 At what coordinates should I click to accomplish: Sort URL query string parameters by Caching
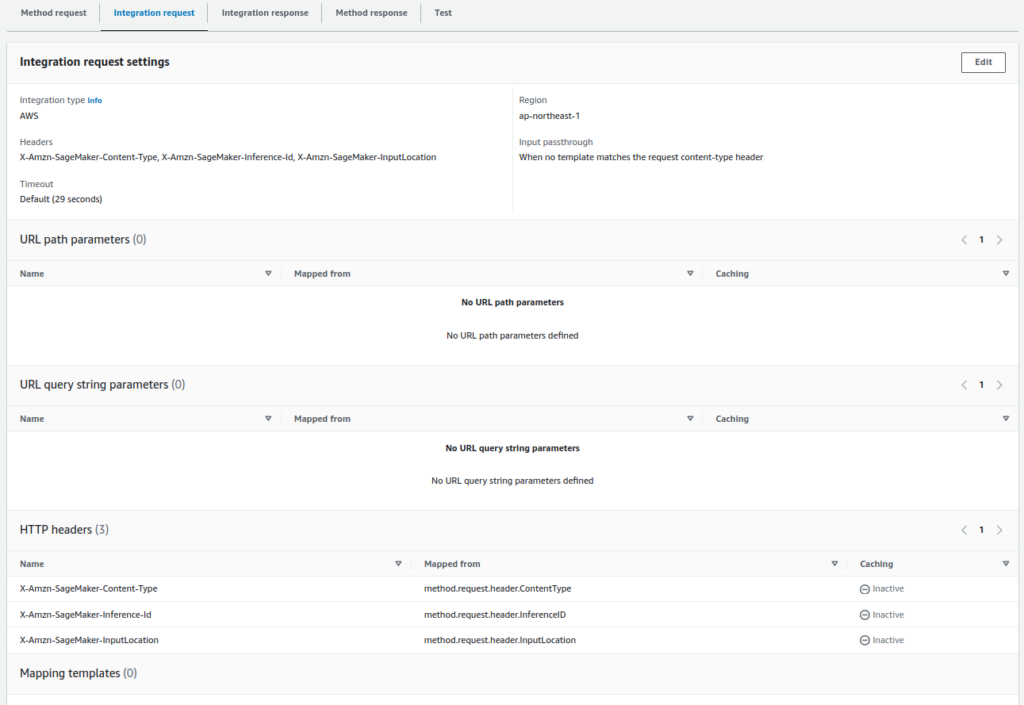[x=1005, y=419]
